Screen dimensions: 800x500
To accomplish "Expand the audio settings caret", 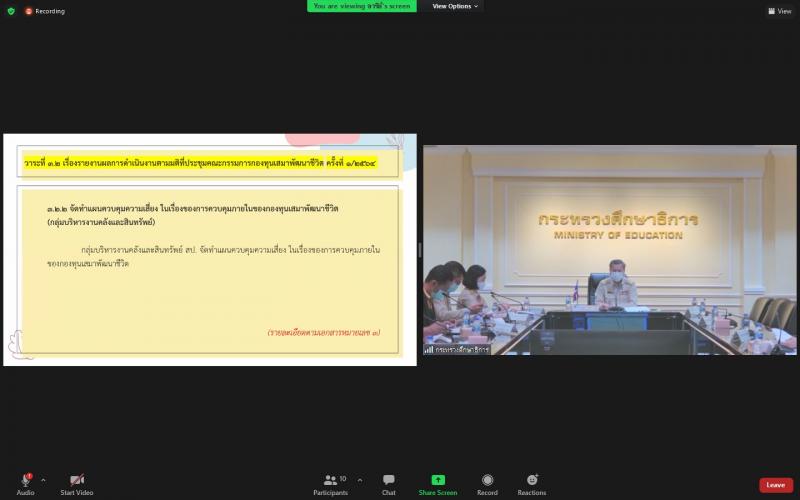I will point(43,480).
